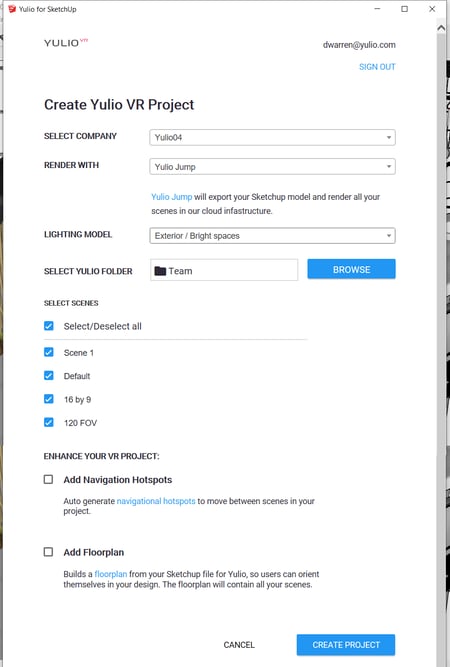Screen dimensions: 450x667
Task: Uncheck the 120 FOV scene checkbox
Action: pyautogui.click(x=49, y=422)
